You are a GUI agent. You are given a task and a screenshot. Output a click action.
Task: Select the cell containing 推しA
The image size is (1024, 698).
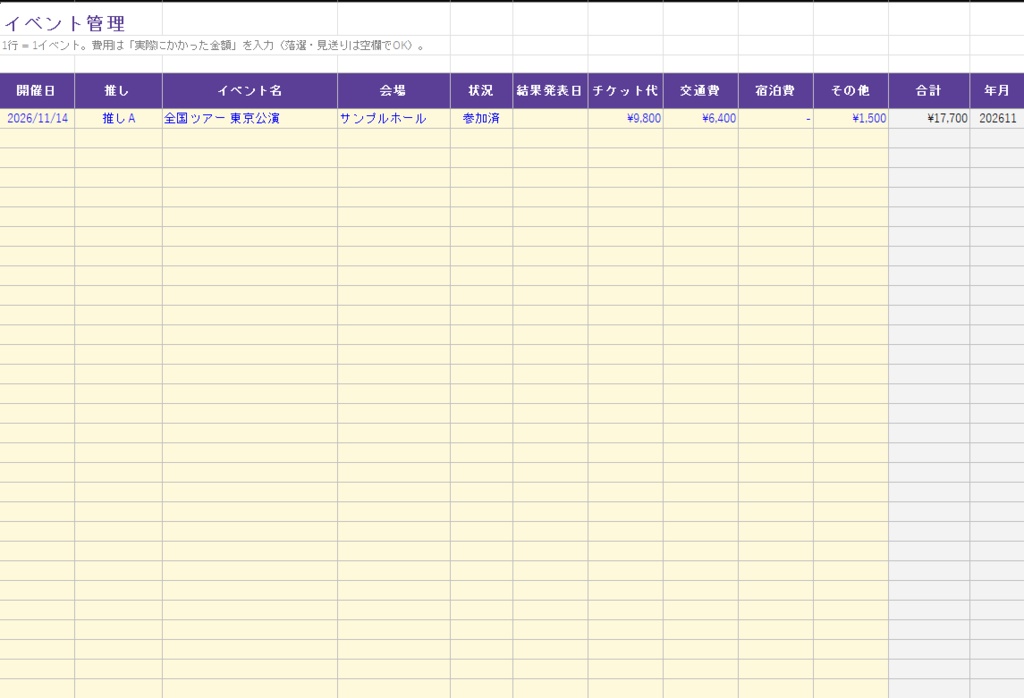118,118
